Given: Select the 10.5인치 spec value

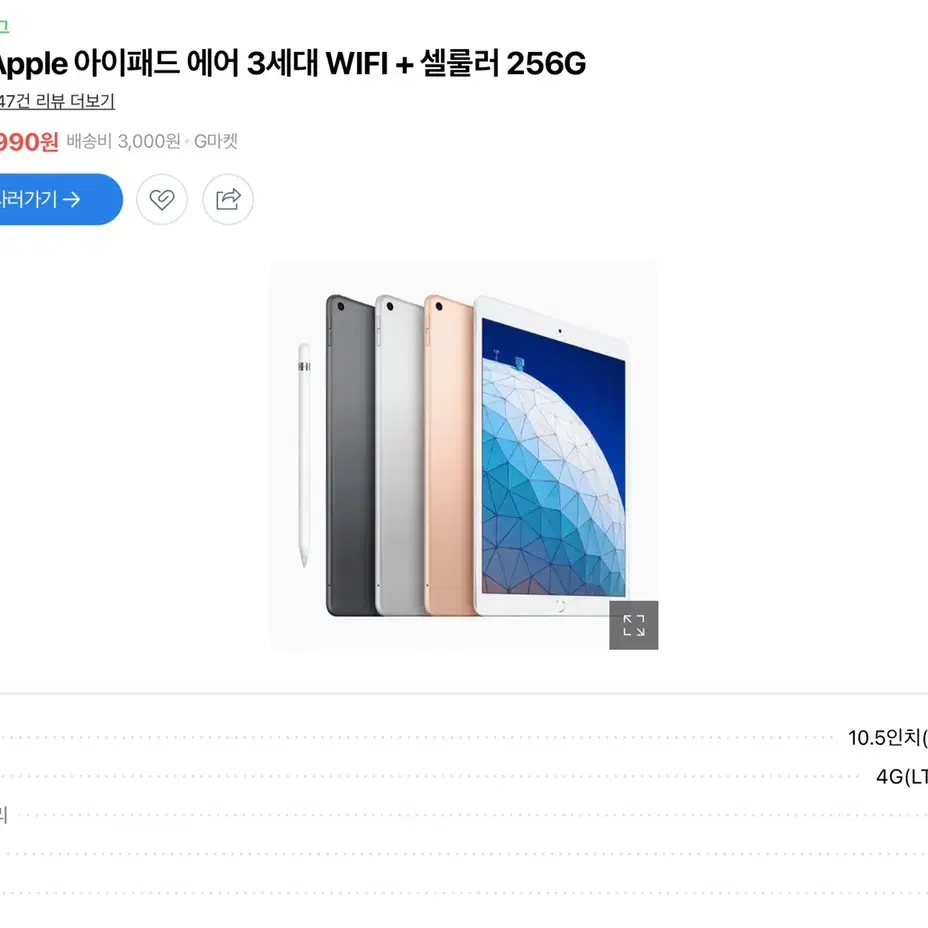Looking at the screenshot, I should pyautogui.click(x=888, y=738).
